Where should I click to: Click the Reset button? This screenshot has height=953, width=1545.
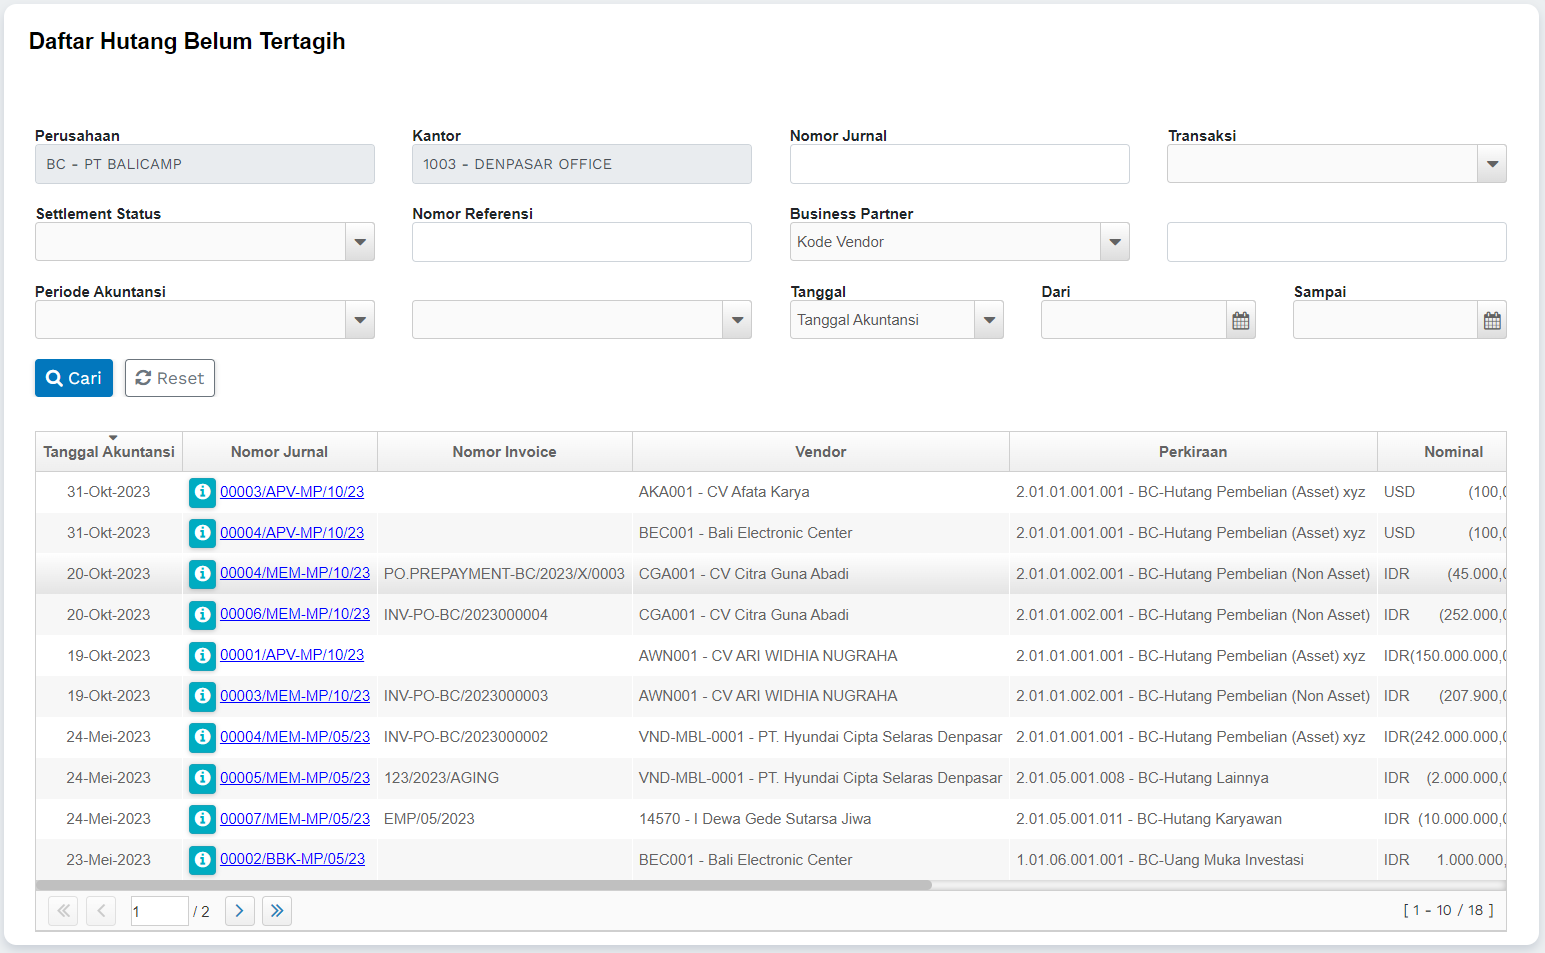[x=170, y=378]
